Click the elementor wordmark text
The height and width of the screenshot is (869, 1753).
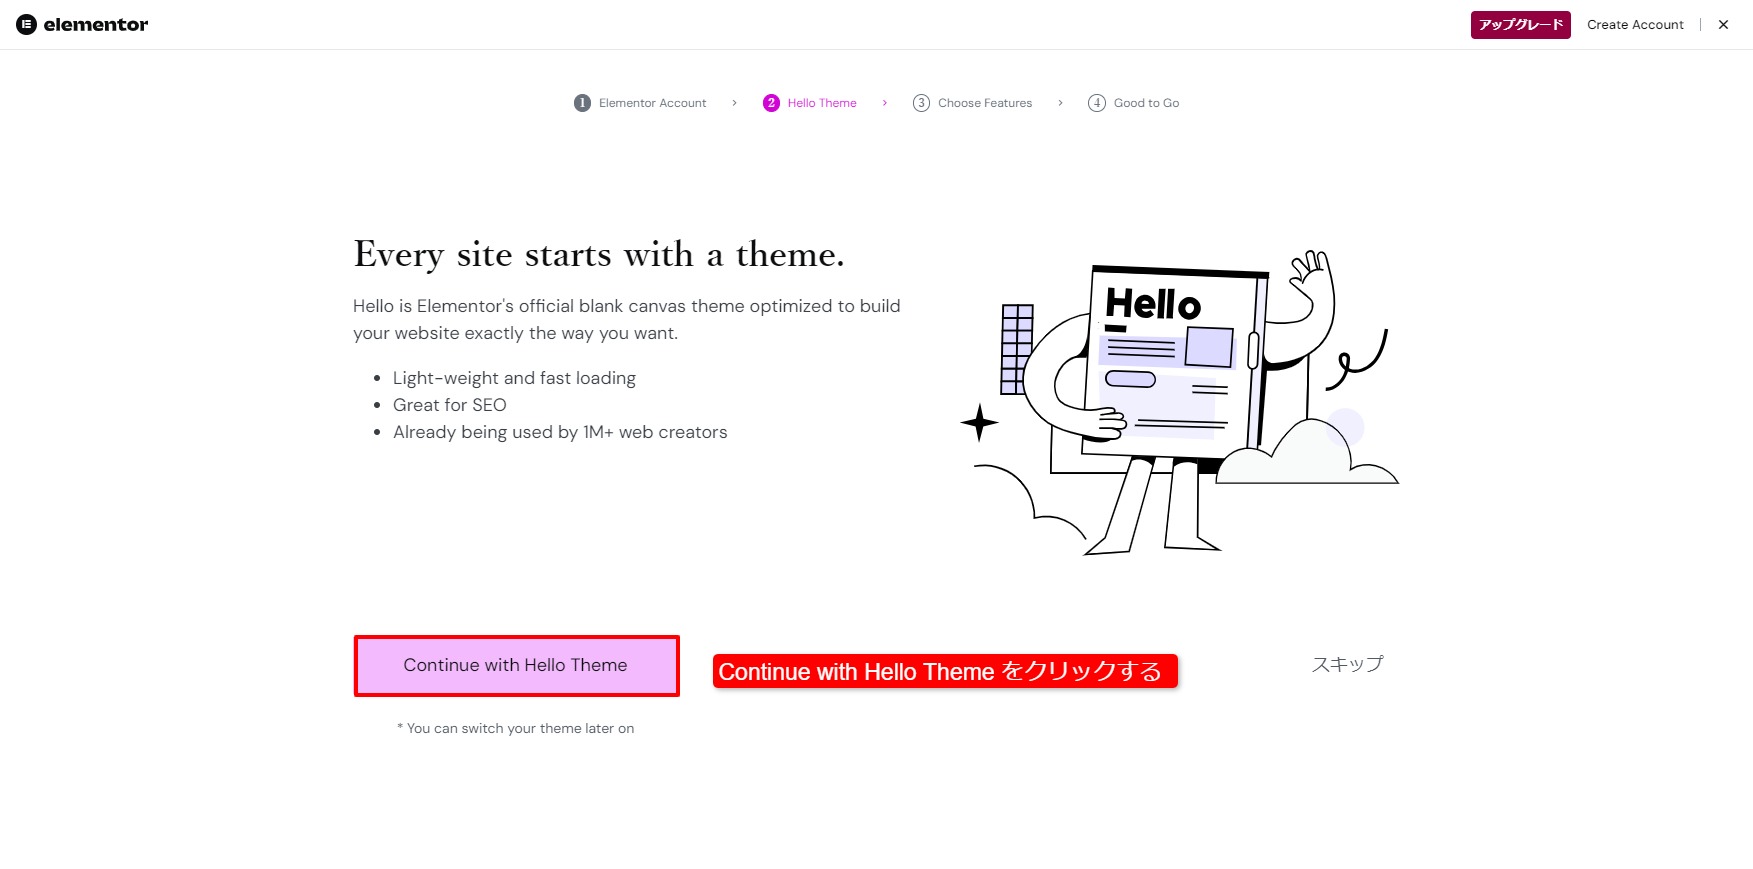coord(96,25)
